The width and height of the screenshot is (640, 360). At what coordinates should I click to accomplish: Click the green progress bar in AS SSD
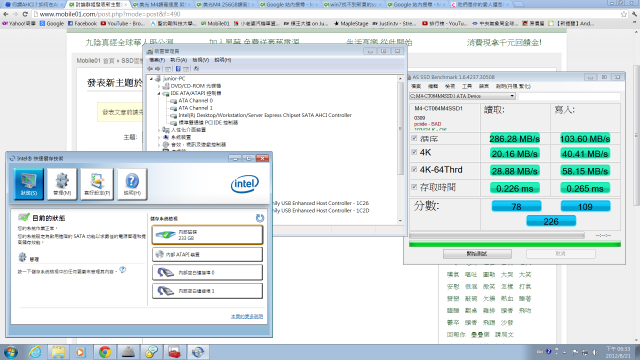515,244
